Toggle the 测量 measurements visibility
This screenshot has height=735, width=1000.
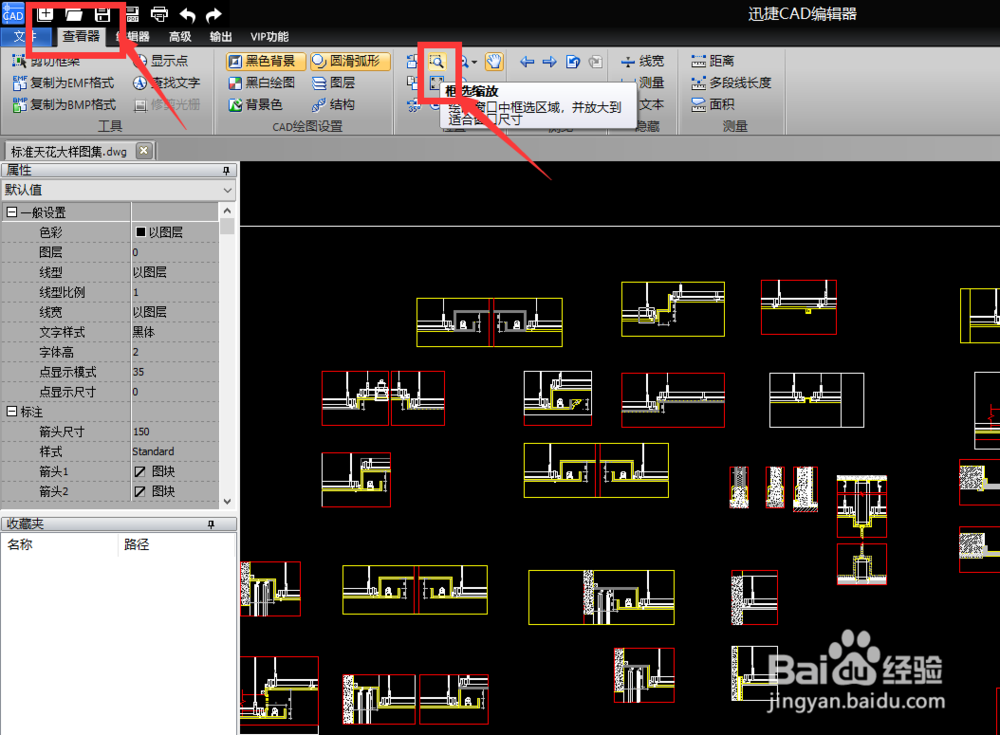643,83
